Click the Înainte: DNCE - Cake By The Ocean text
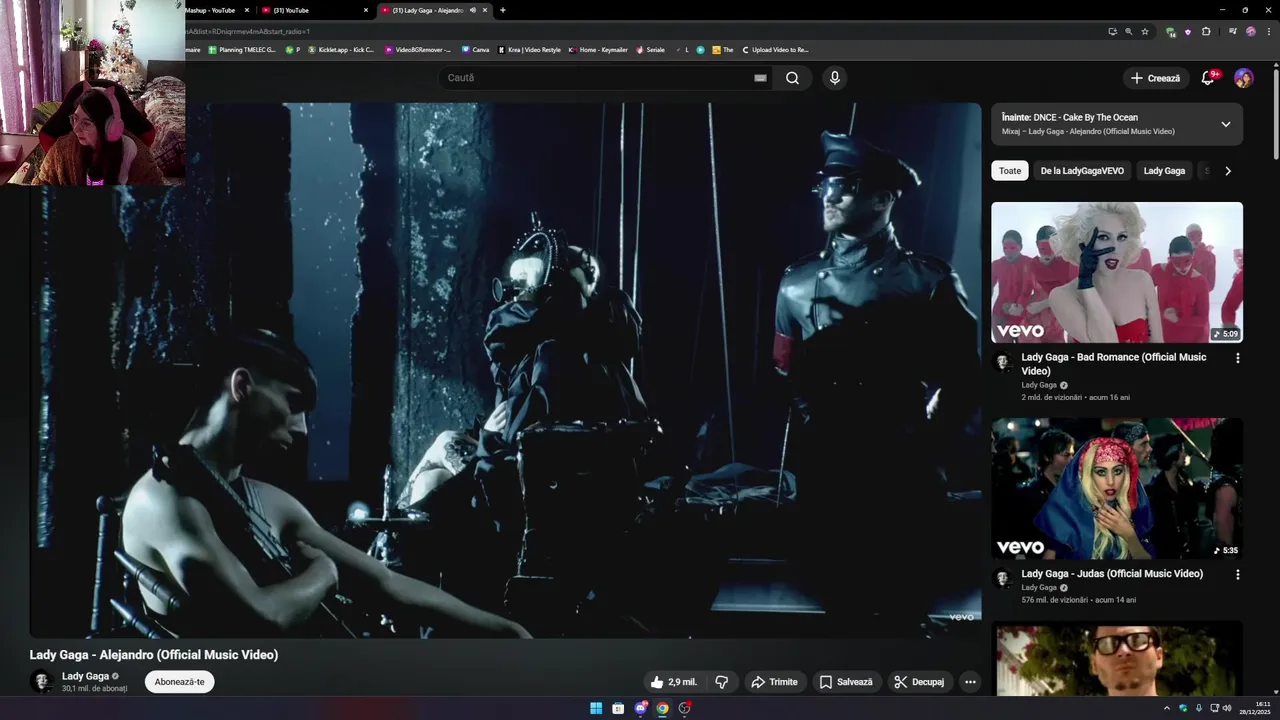Viewport: 1280px width, 720px height. coord(1069,117)
